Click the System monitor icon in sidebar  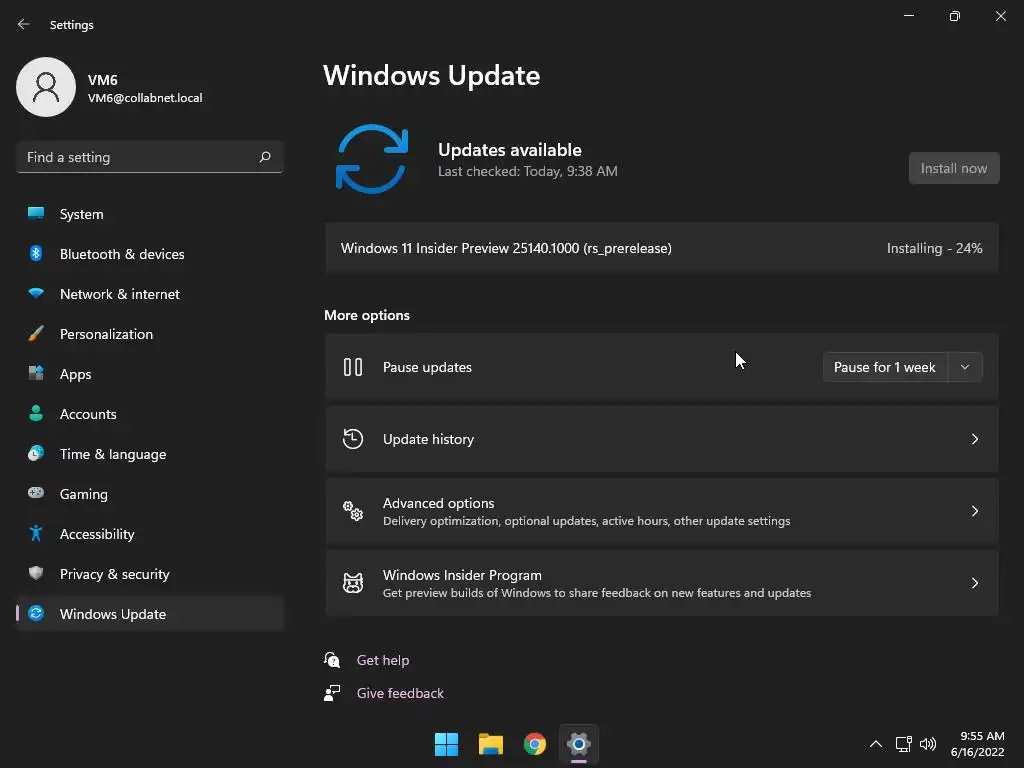36,213
